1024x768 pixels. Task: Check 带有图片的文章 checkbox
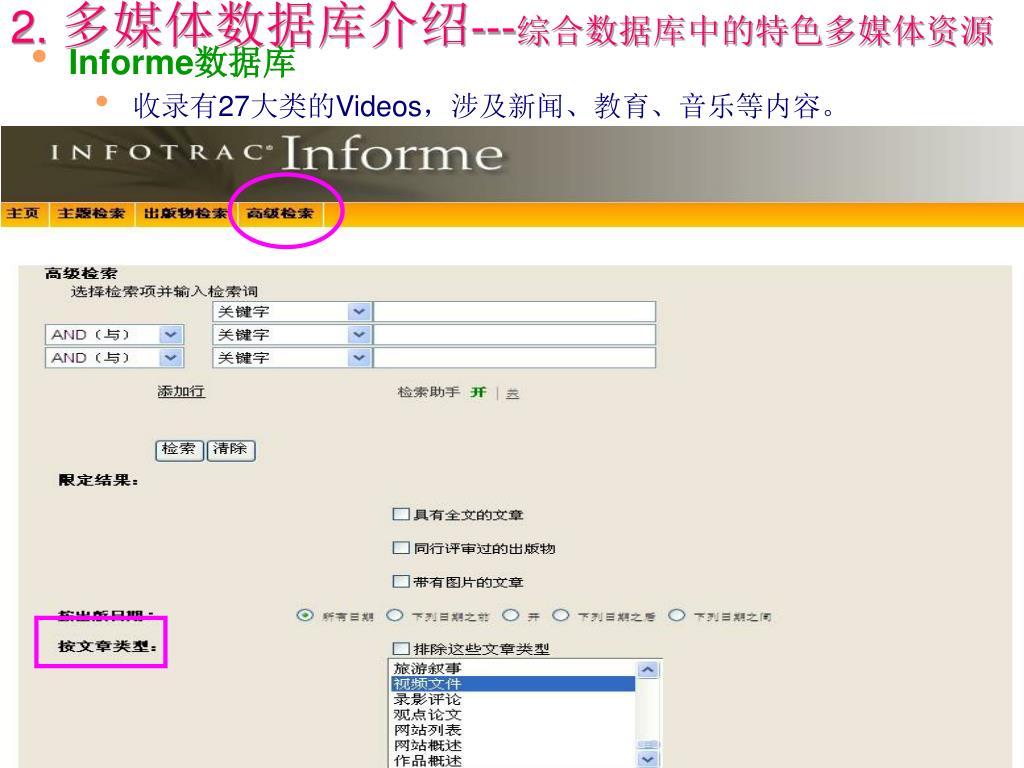tap(400, 581)
